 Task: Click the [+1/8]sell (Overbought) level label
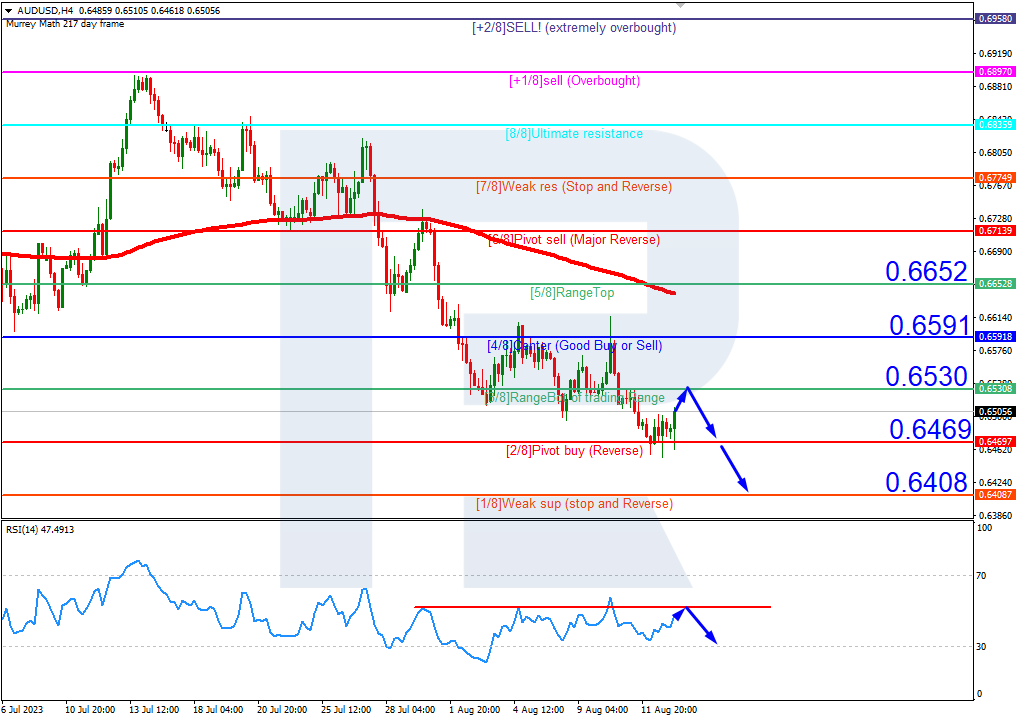[574, 81]
